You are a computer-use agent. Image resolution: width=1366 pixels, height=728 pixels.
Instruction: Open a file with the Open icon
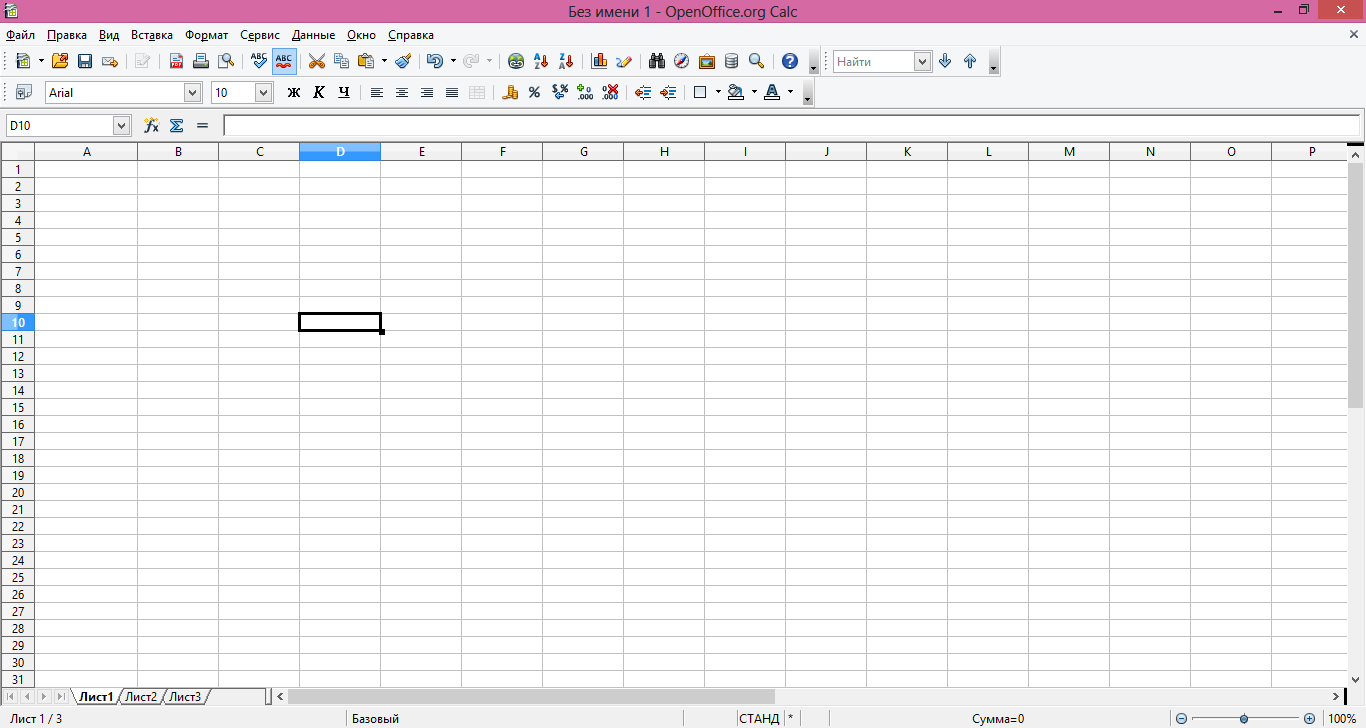pyautogui.click(x=60, y=61)
